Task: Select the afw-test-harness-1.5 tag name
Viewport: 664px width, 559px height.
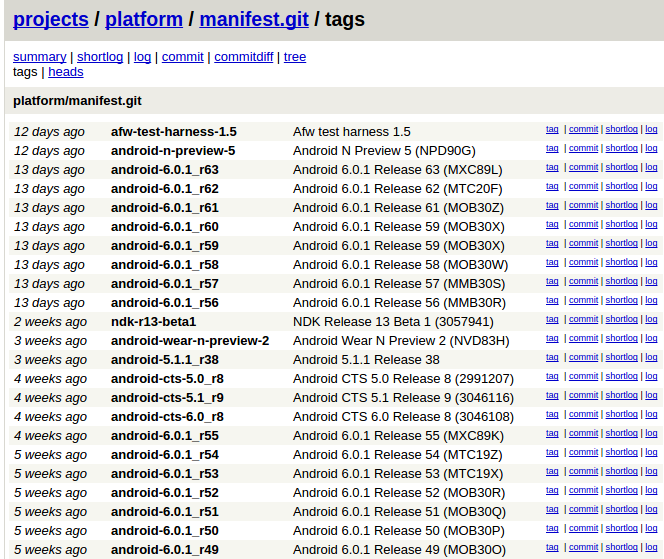Action: pos(174,132)
